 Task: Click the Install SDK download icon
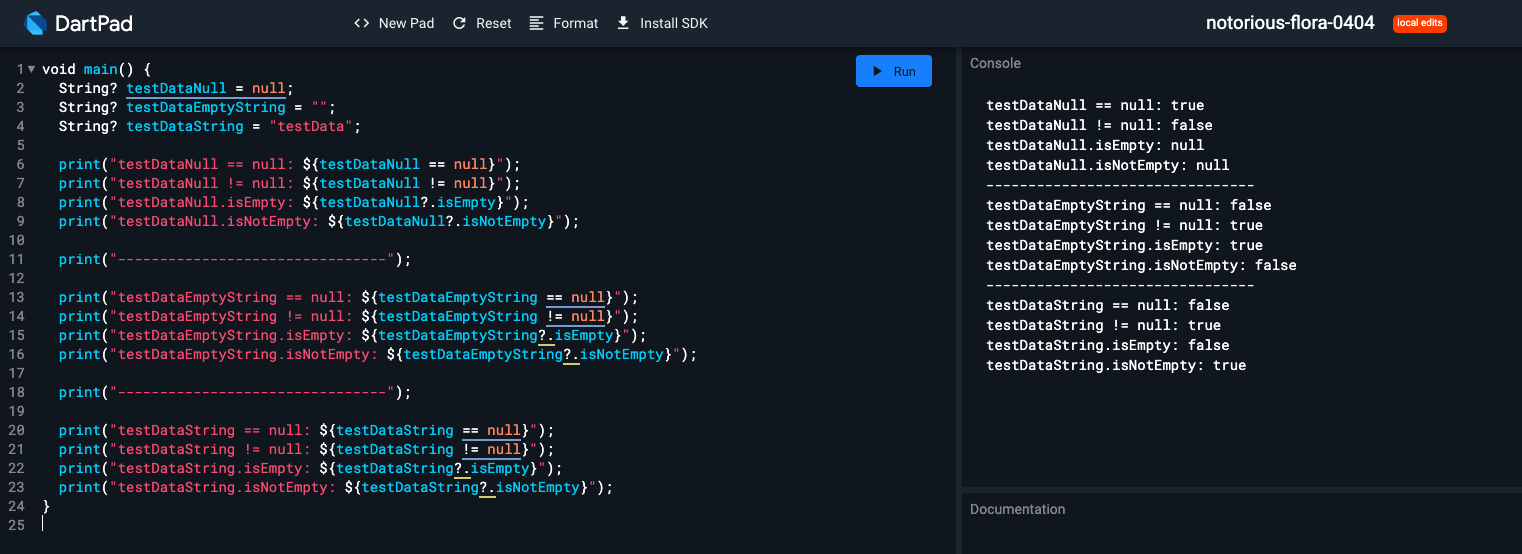tap(623, 23)
